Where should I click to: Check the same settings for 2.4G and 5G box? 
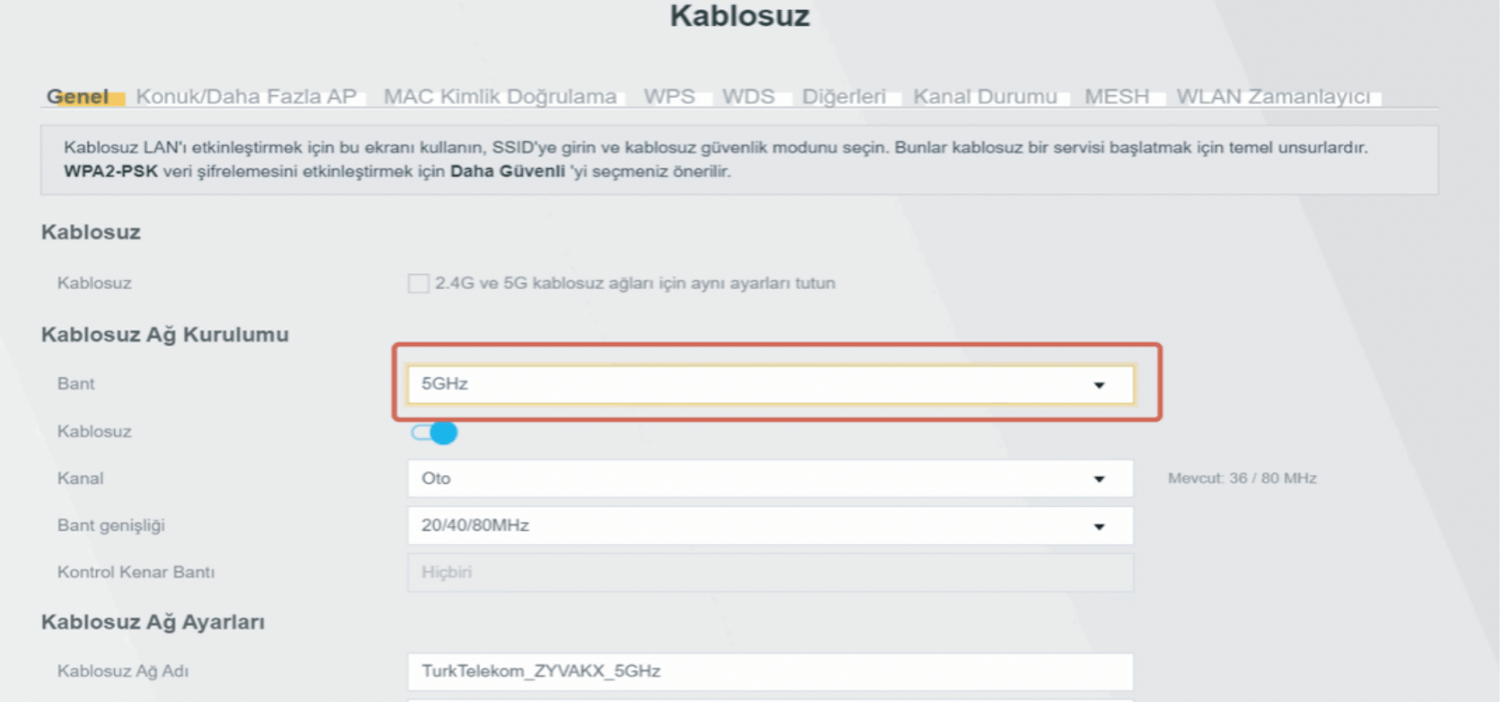[418, 284]
